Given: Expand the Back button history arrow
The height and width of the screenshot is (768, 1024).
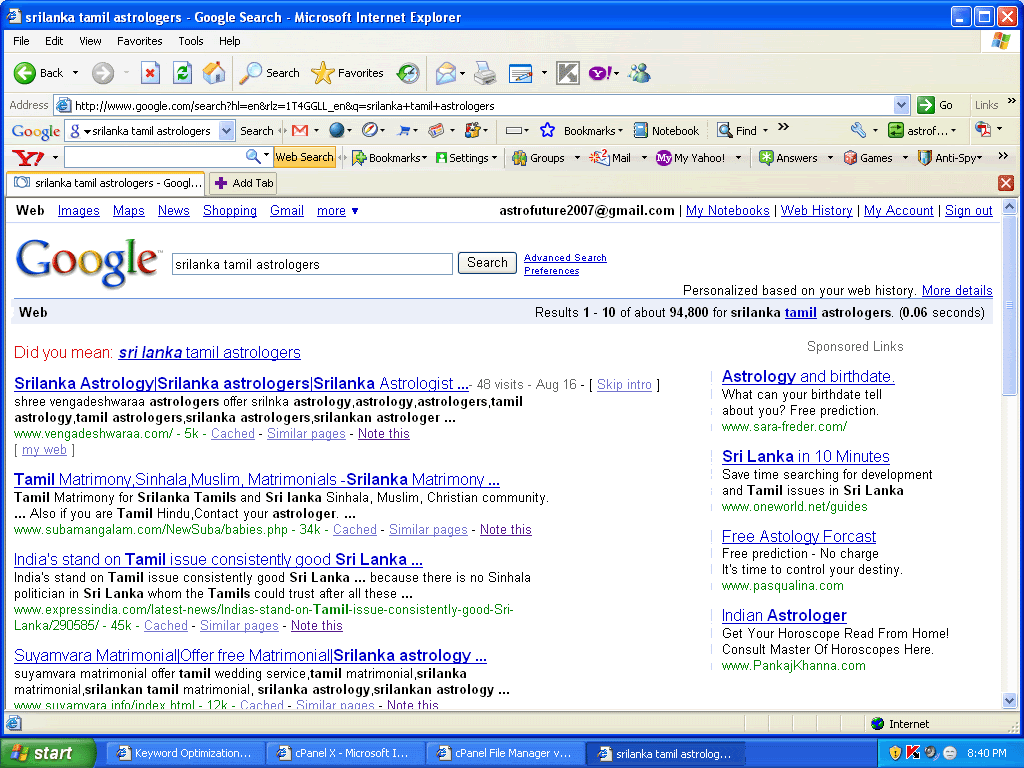Looking at the screenshot, I should pos(75,72).
